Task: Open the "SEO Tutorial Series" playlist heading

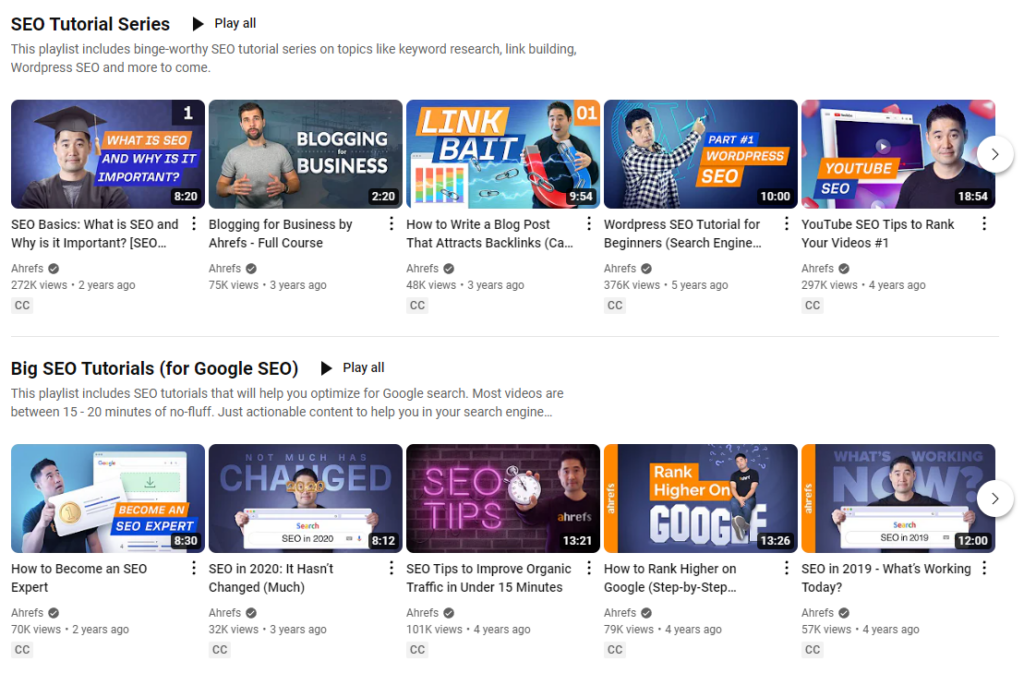Action: click(90, 23)
